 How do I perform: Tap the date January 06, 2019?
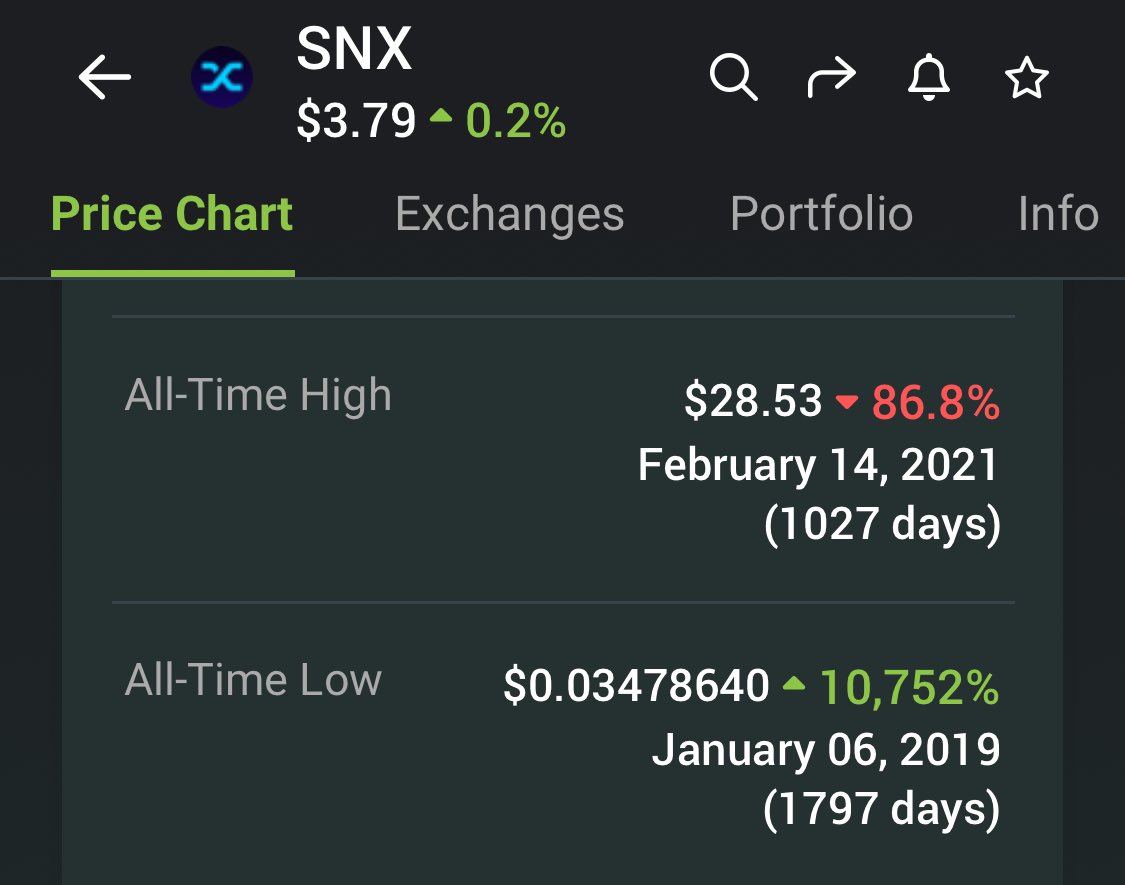(826, 749)
